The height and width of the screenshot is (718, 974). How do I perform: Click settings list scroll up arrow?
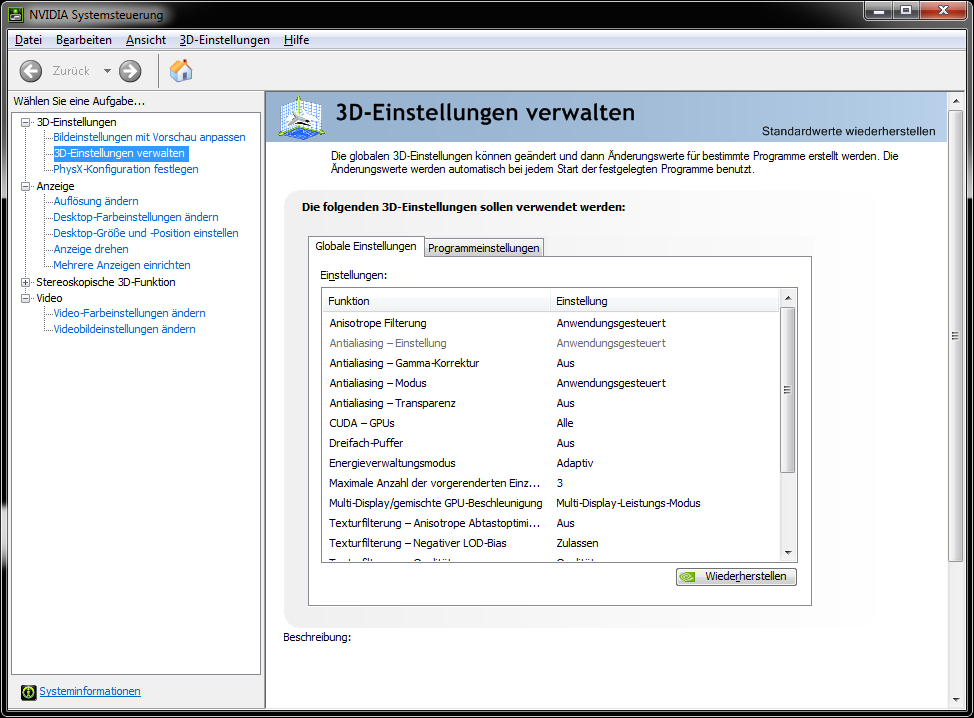click(x=788, y=298)
